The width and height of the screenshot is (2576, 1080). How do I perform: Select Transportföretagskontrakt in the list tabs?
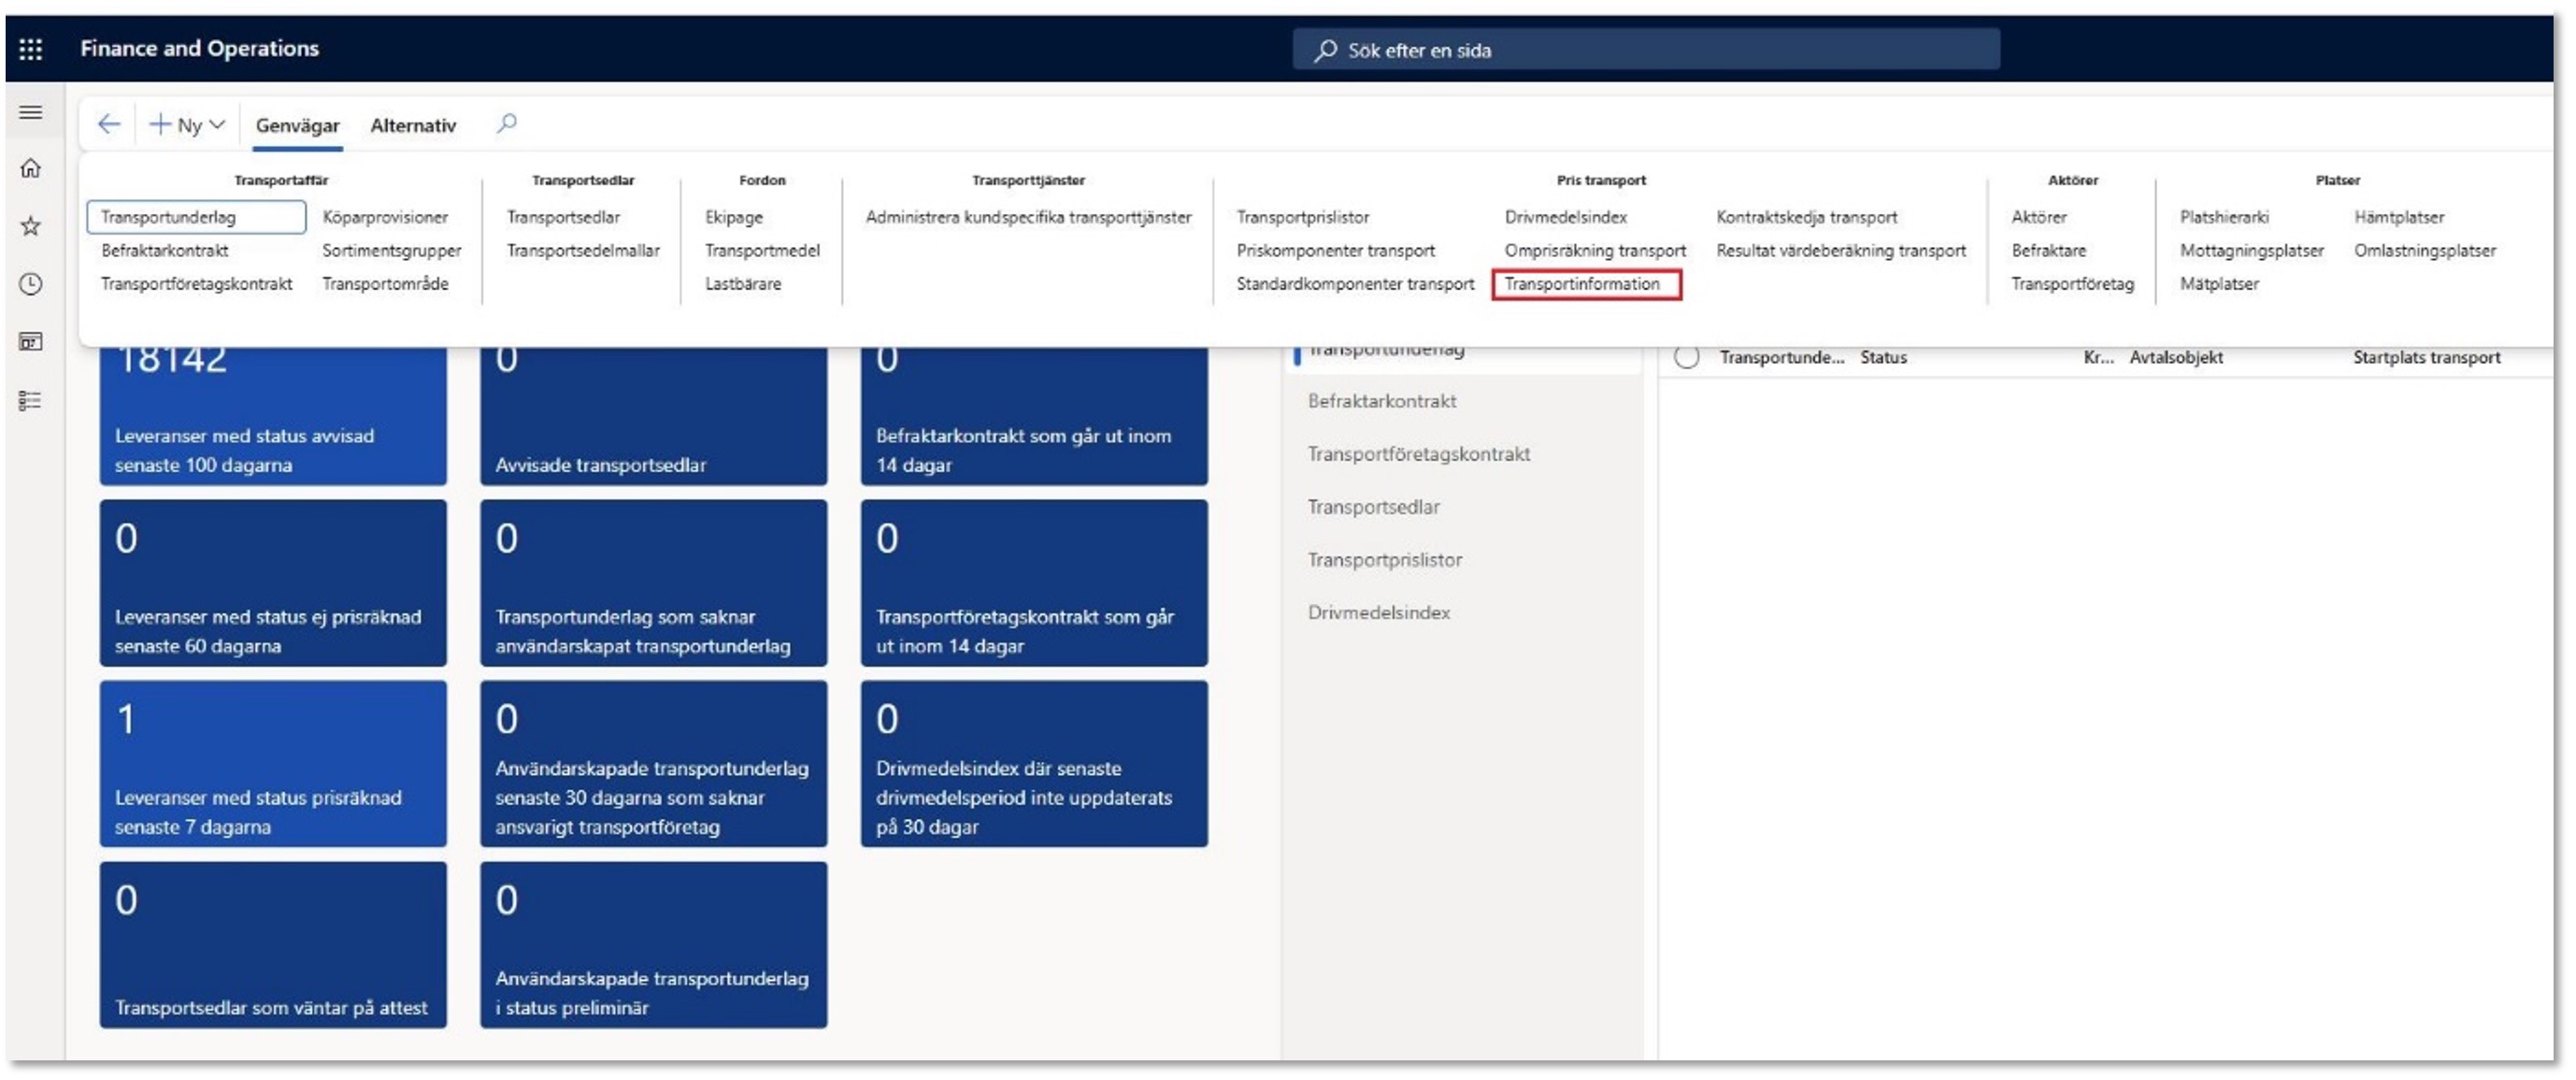point(1419,454)
